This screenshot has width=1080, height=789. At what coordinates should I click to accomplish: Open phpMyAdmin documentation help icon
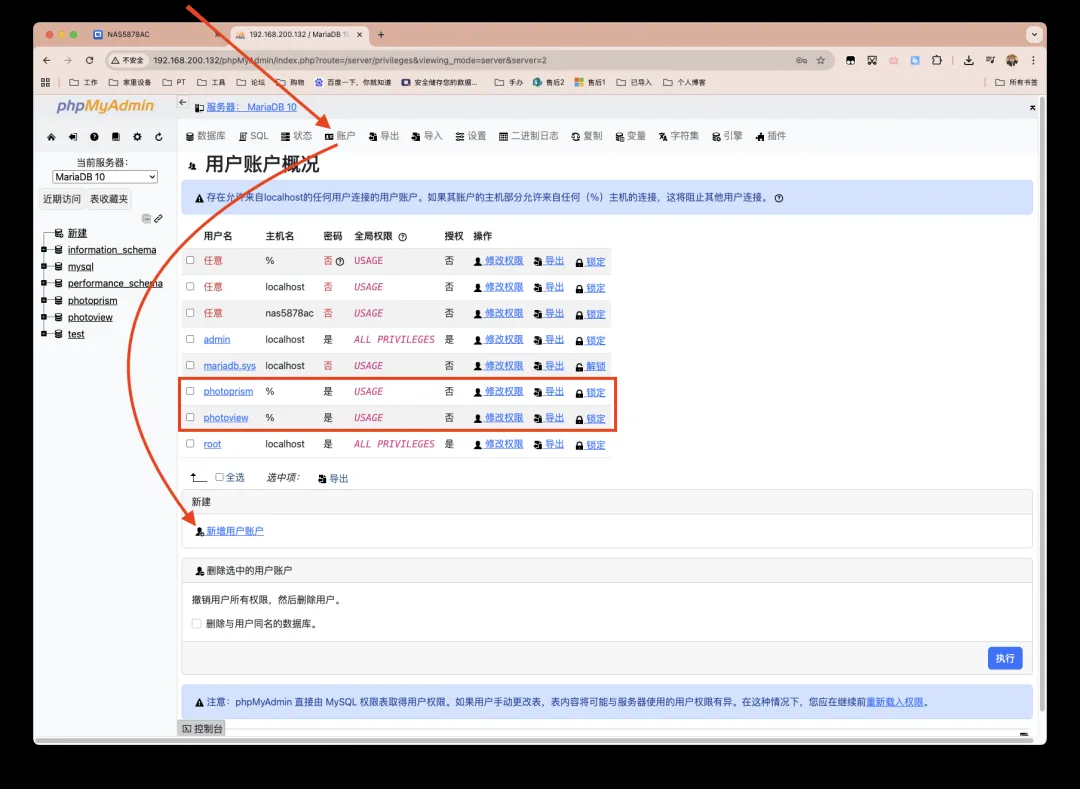94,137
